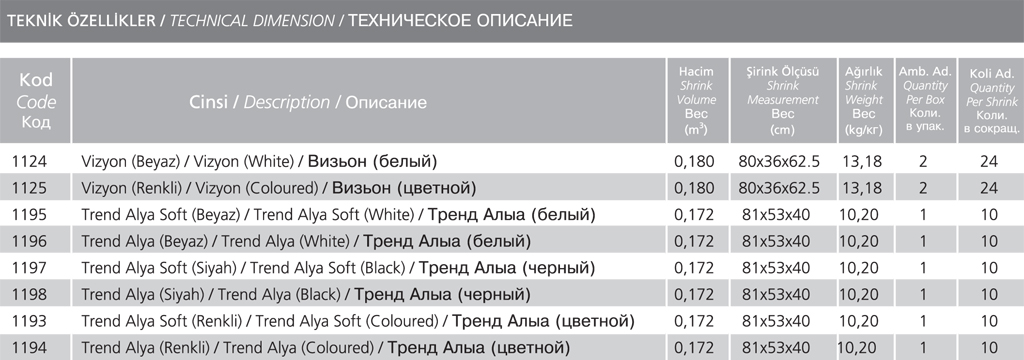Click code 1194 in last row
Image resolution: width=1024 pixels, height=360 pixels.
(29, 348)
